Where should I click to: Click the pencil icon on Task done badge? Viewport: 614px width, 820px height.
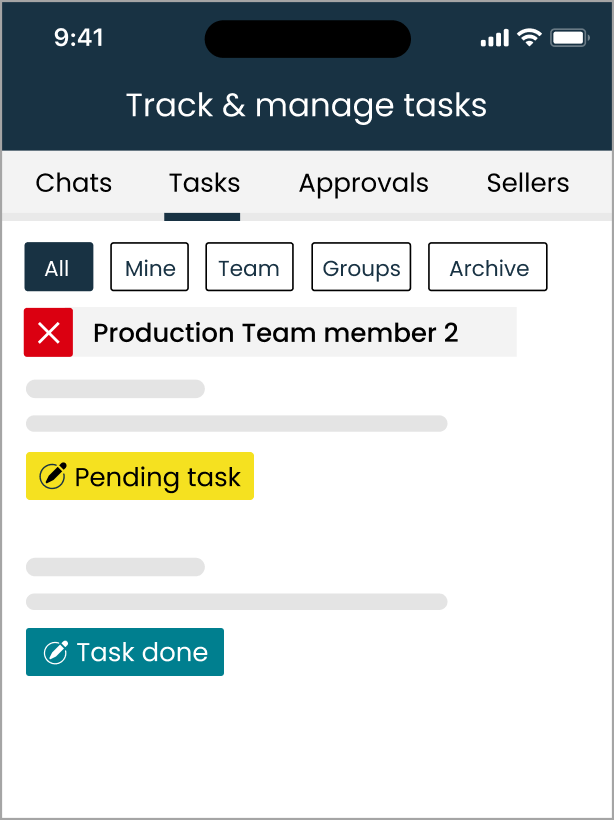56,652
